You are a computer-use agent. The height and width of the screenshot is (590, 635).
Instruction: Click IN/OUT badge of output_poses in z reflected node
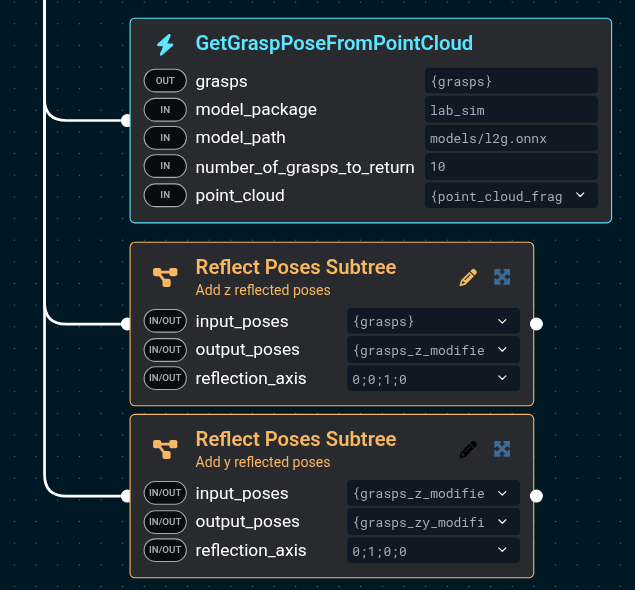(165, 349)
